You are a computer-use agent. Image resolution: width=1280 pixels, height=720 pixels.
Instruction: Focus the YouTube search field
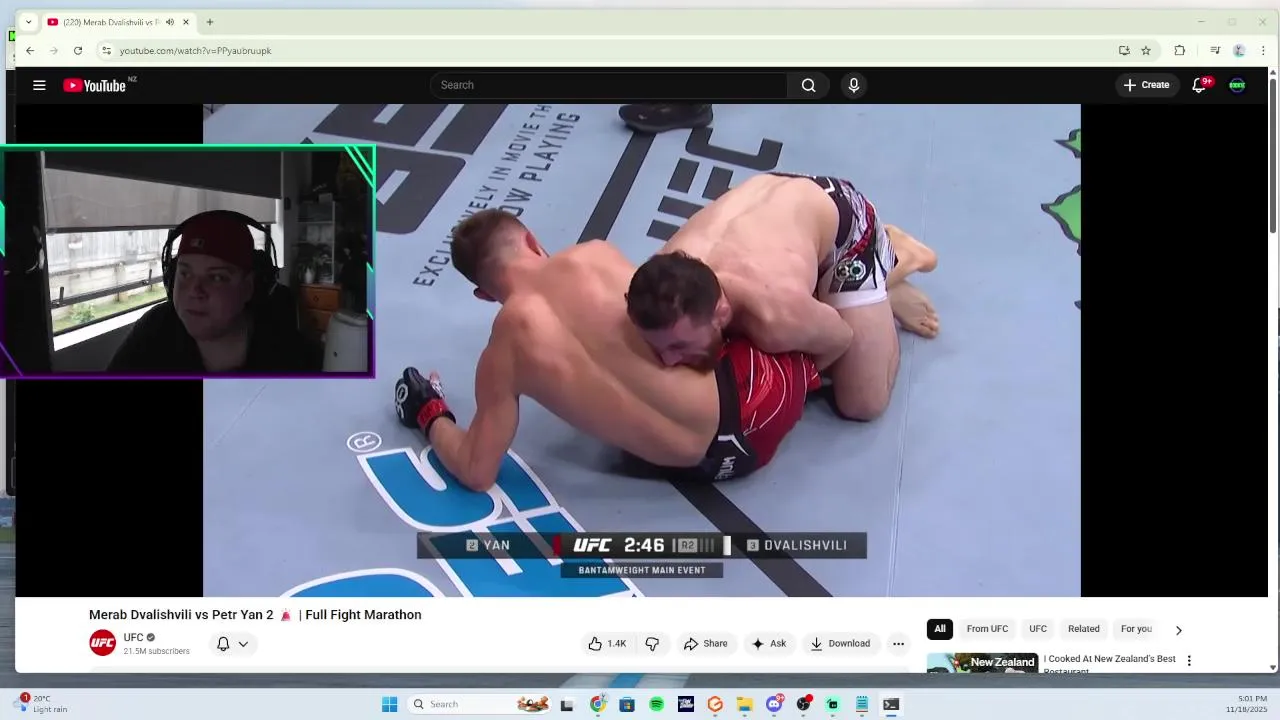[609, 85]
